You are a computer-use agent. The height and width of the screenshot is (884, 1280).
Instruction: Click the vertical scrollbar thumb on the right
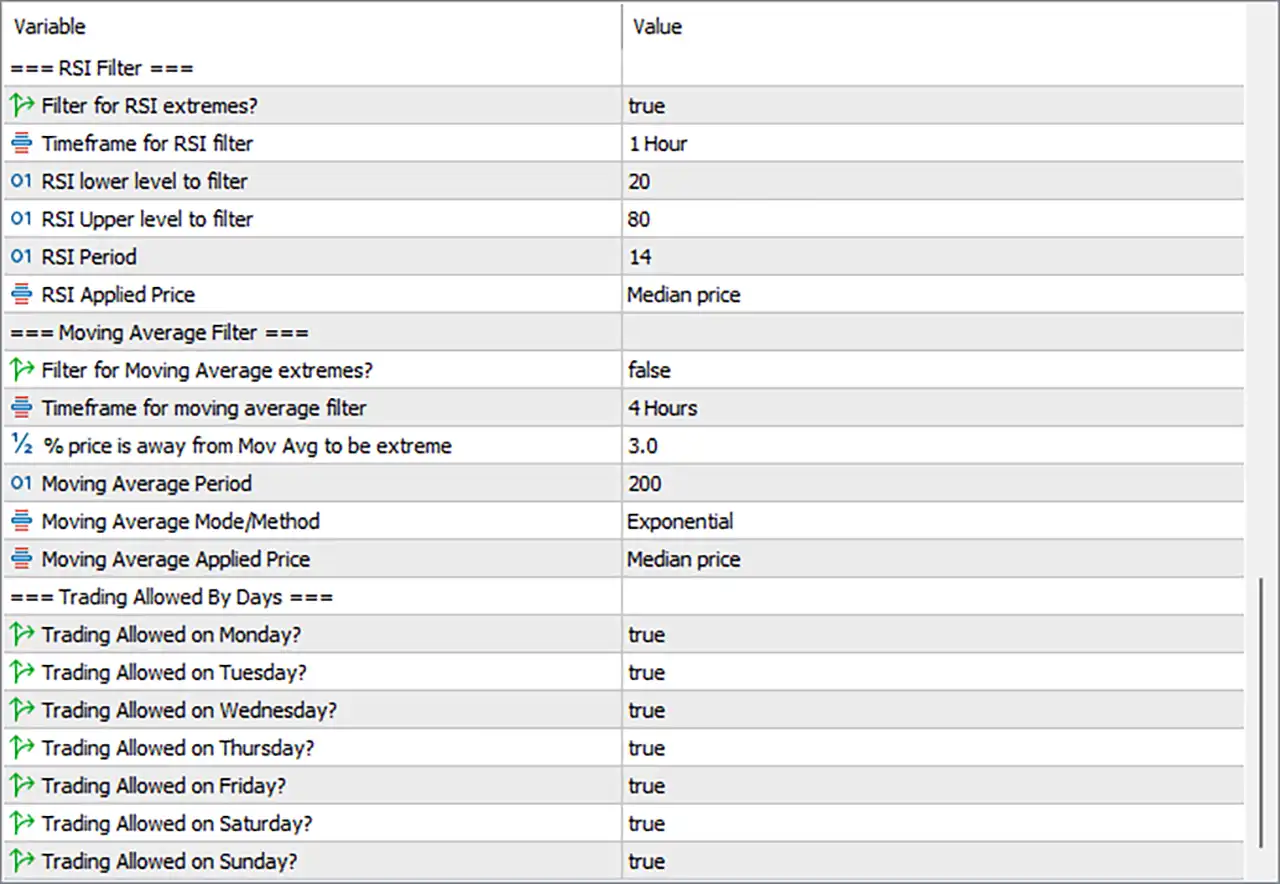1263,710
